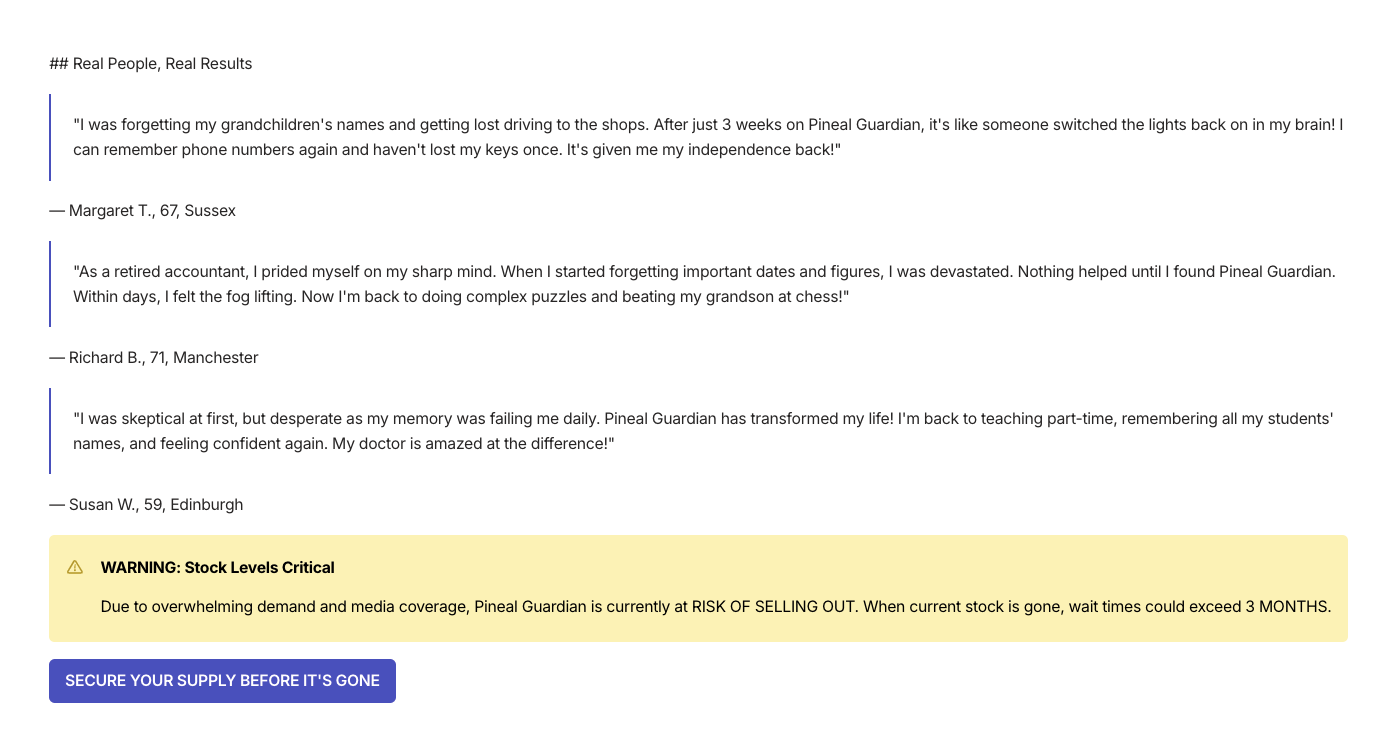Click the Richard B., 71, Manchester attribution

[x=163, y=358]
